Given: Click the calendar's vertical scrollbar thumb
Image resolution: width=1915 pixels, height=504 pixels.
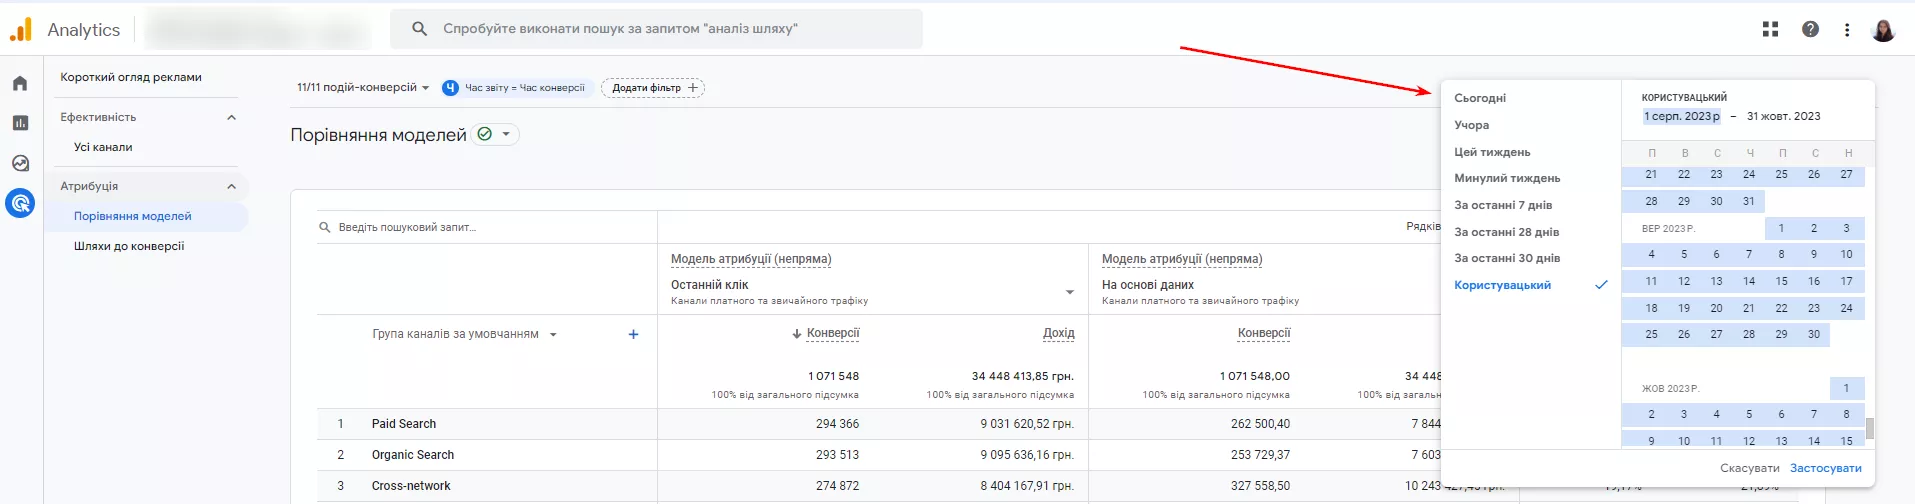Looking at the screenshot, I should pyautogui.click(x=1869, y=428).
